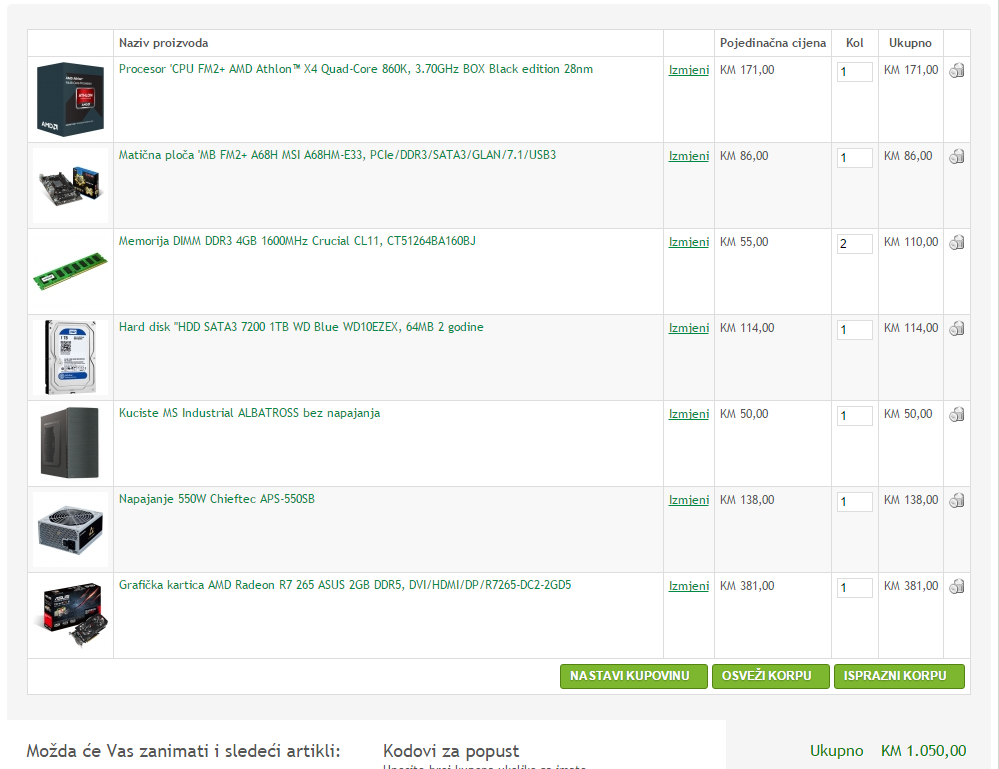Screen dimensions: 999x769
Task: Open the ALBATROSS case thumbnail image
Action: click(70, 443)
